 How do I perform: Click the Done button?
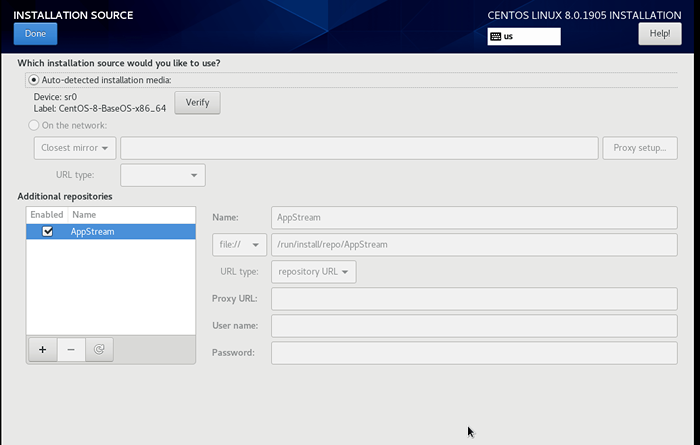tap(35, 34)
